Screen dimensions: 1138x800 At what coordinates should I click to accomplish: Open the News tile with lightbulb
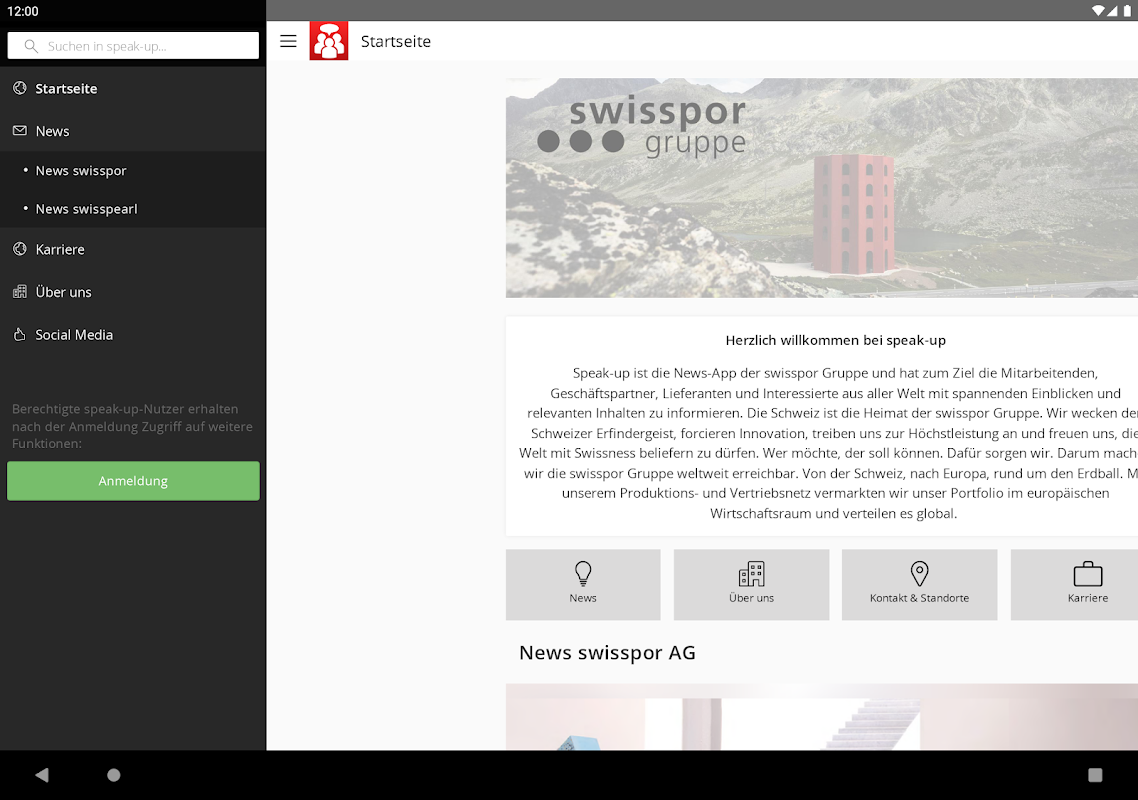pyautogui.click(x=583, y=584)
